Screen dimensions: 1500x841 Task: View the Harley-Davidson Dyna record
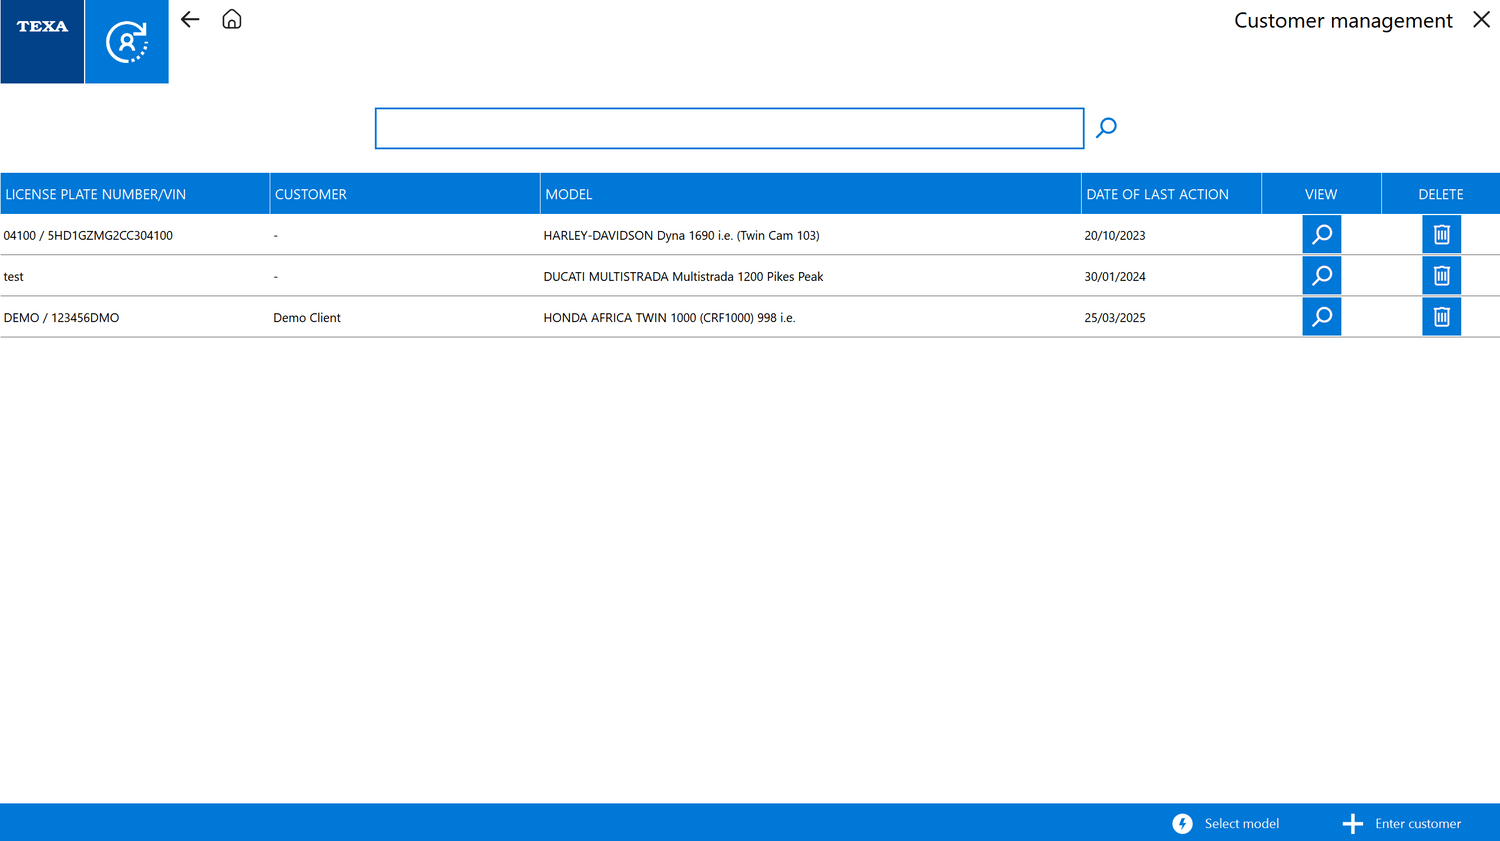click(1321, 234)
